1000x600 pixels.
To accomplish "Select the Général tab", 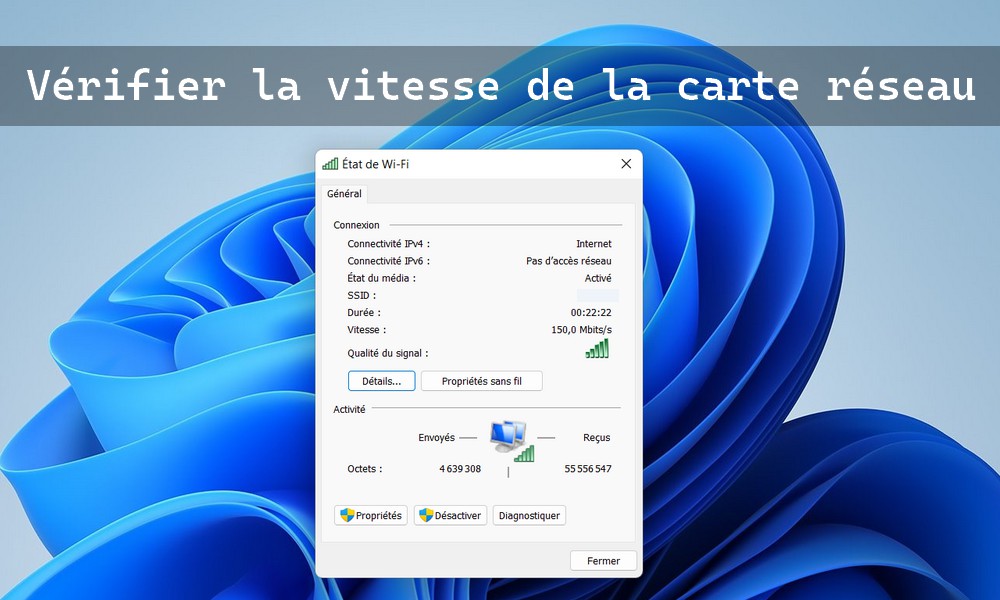I will (344, 194).
